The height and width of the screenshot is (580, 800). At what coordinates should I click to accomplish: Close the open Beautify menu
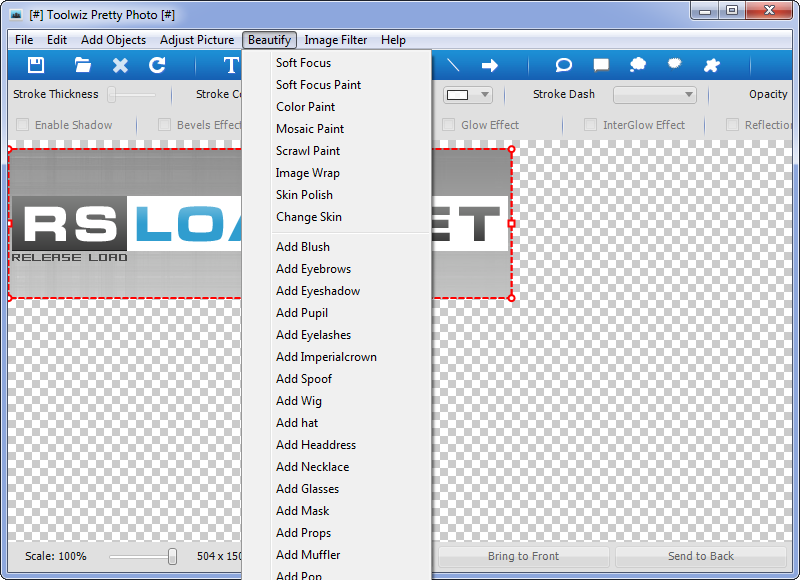click(269, 40)
